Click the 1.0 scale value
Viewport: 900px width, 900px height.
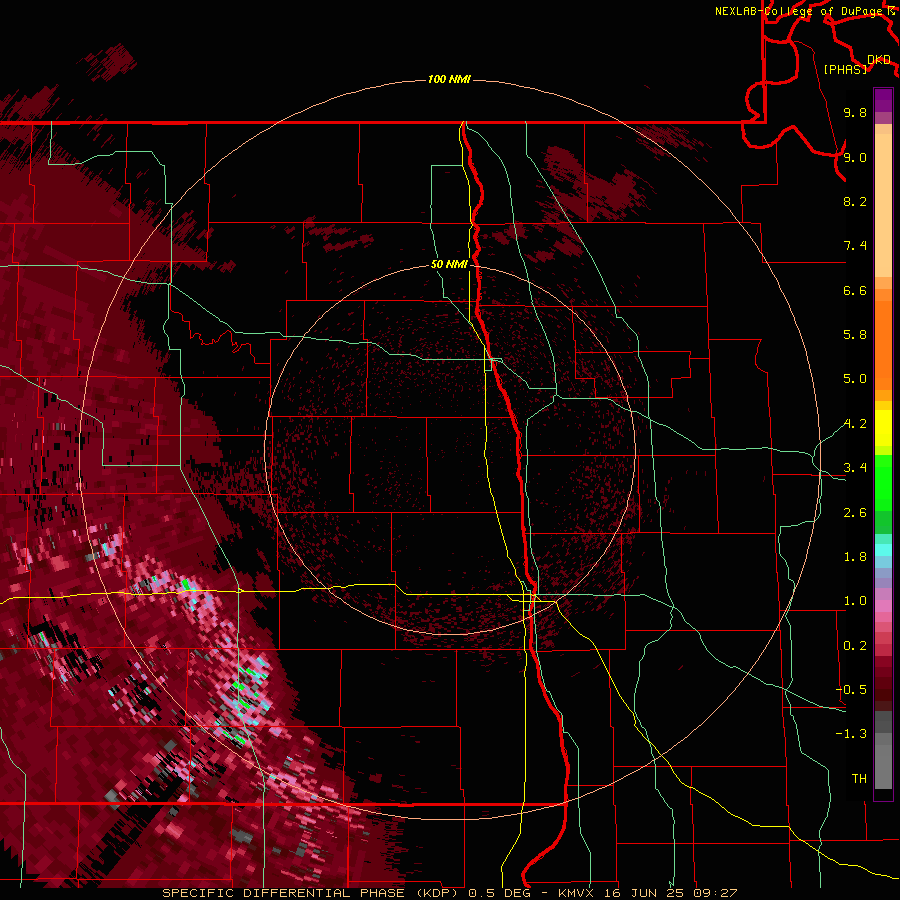(x=855, y=601)
